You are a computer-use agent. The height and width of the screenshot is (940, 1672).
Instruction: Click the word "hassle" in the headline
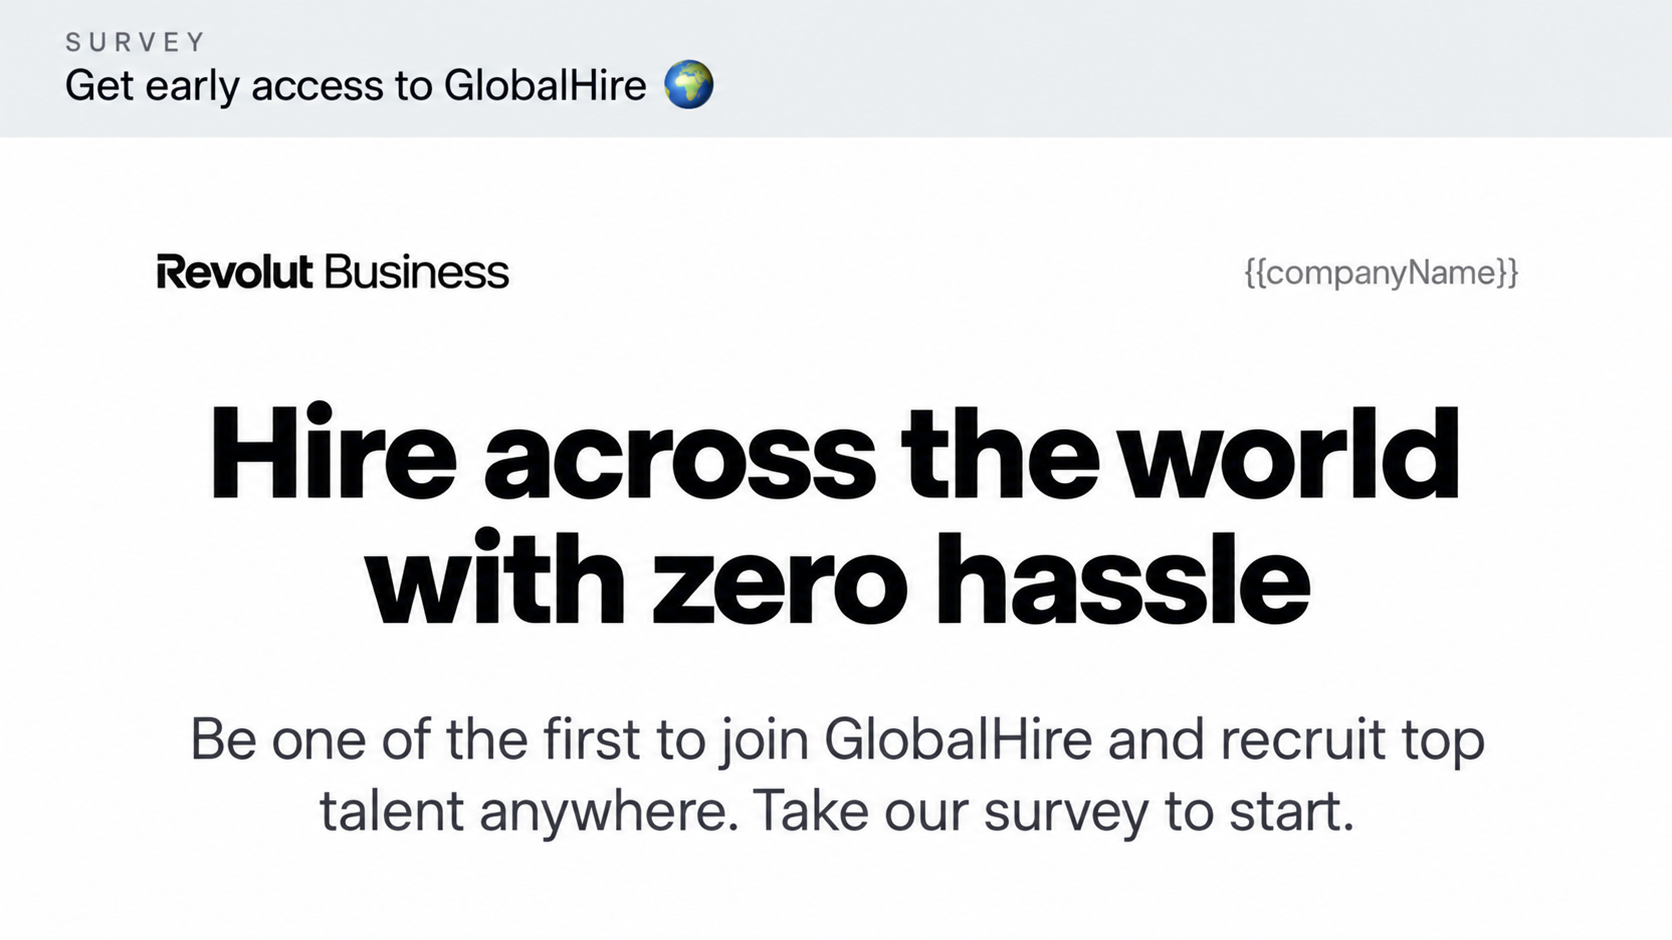click(x=1122, y=578)
